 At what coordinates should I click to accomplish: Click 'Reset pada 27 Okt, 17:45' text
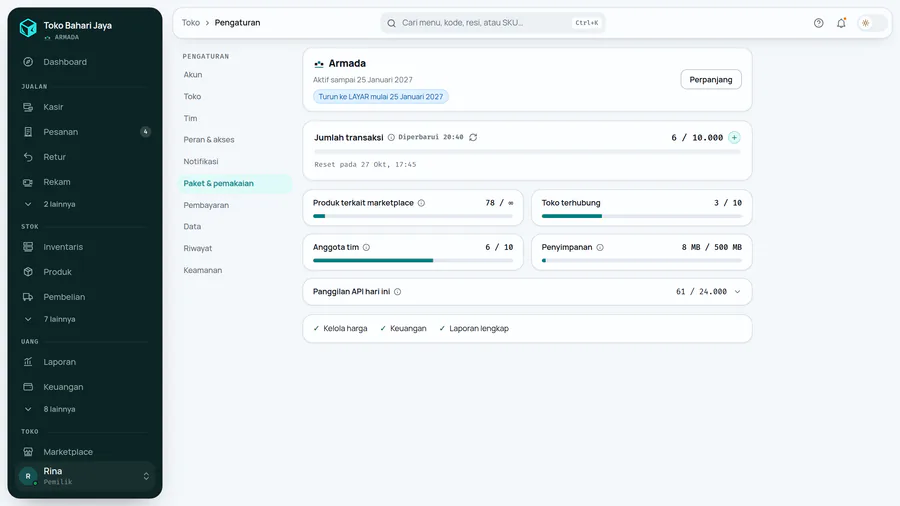click(x=365, y=165)
